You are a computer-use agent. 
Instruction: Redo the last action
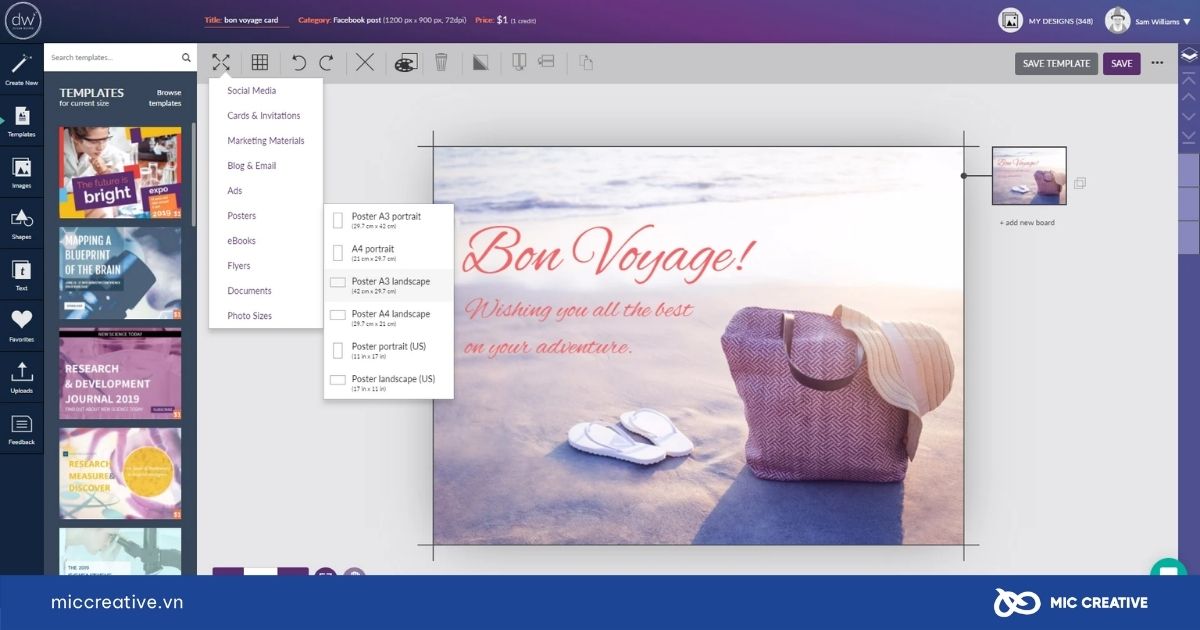click(x=325, y=62)
